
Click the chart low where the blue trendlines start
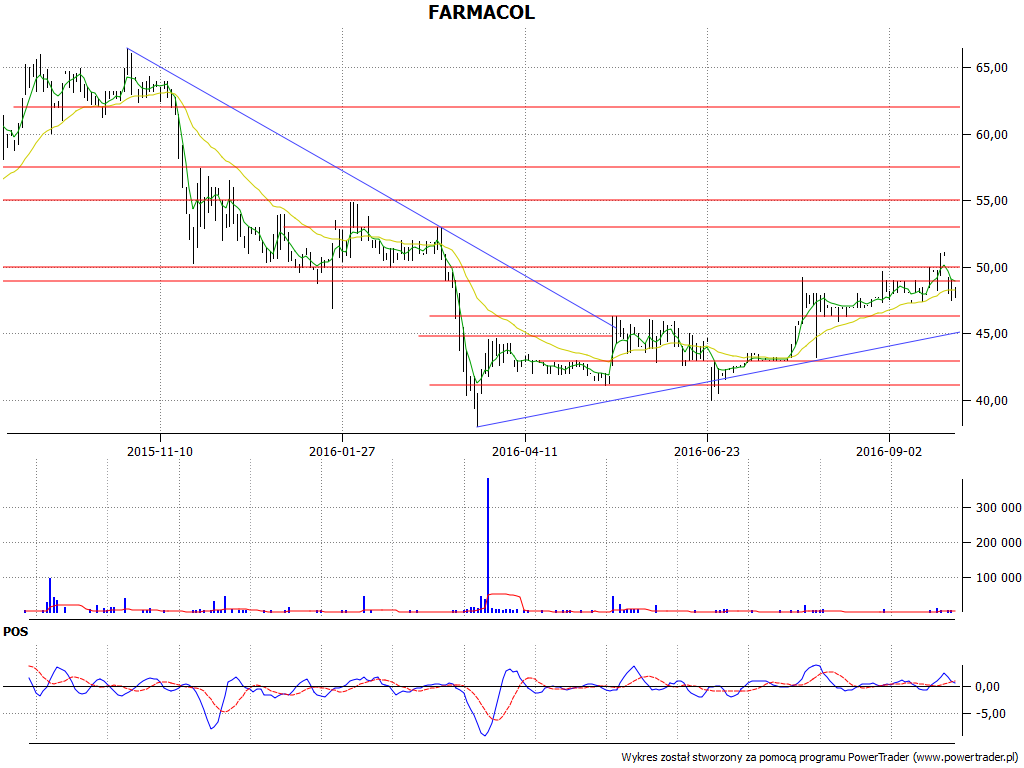coord(478,426)
